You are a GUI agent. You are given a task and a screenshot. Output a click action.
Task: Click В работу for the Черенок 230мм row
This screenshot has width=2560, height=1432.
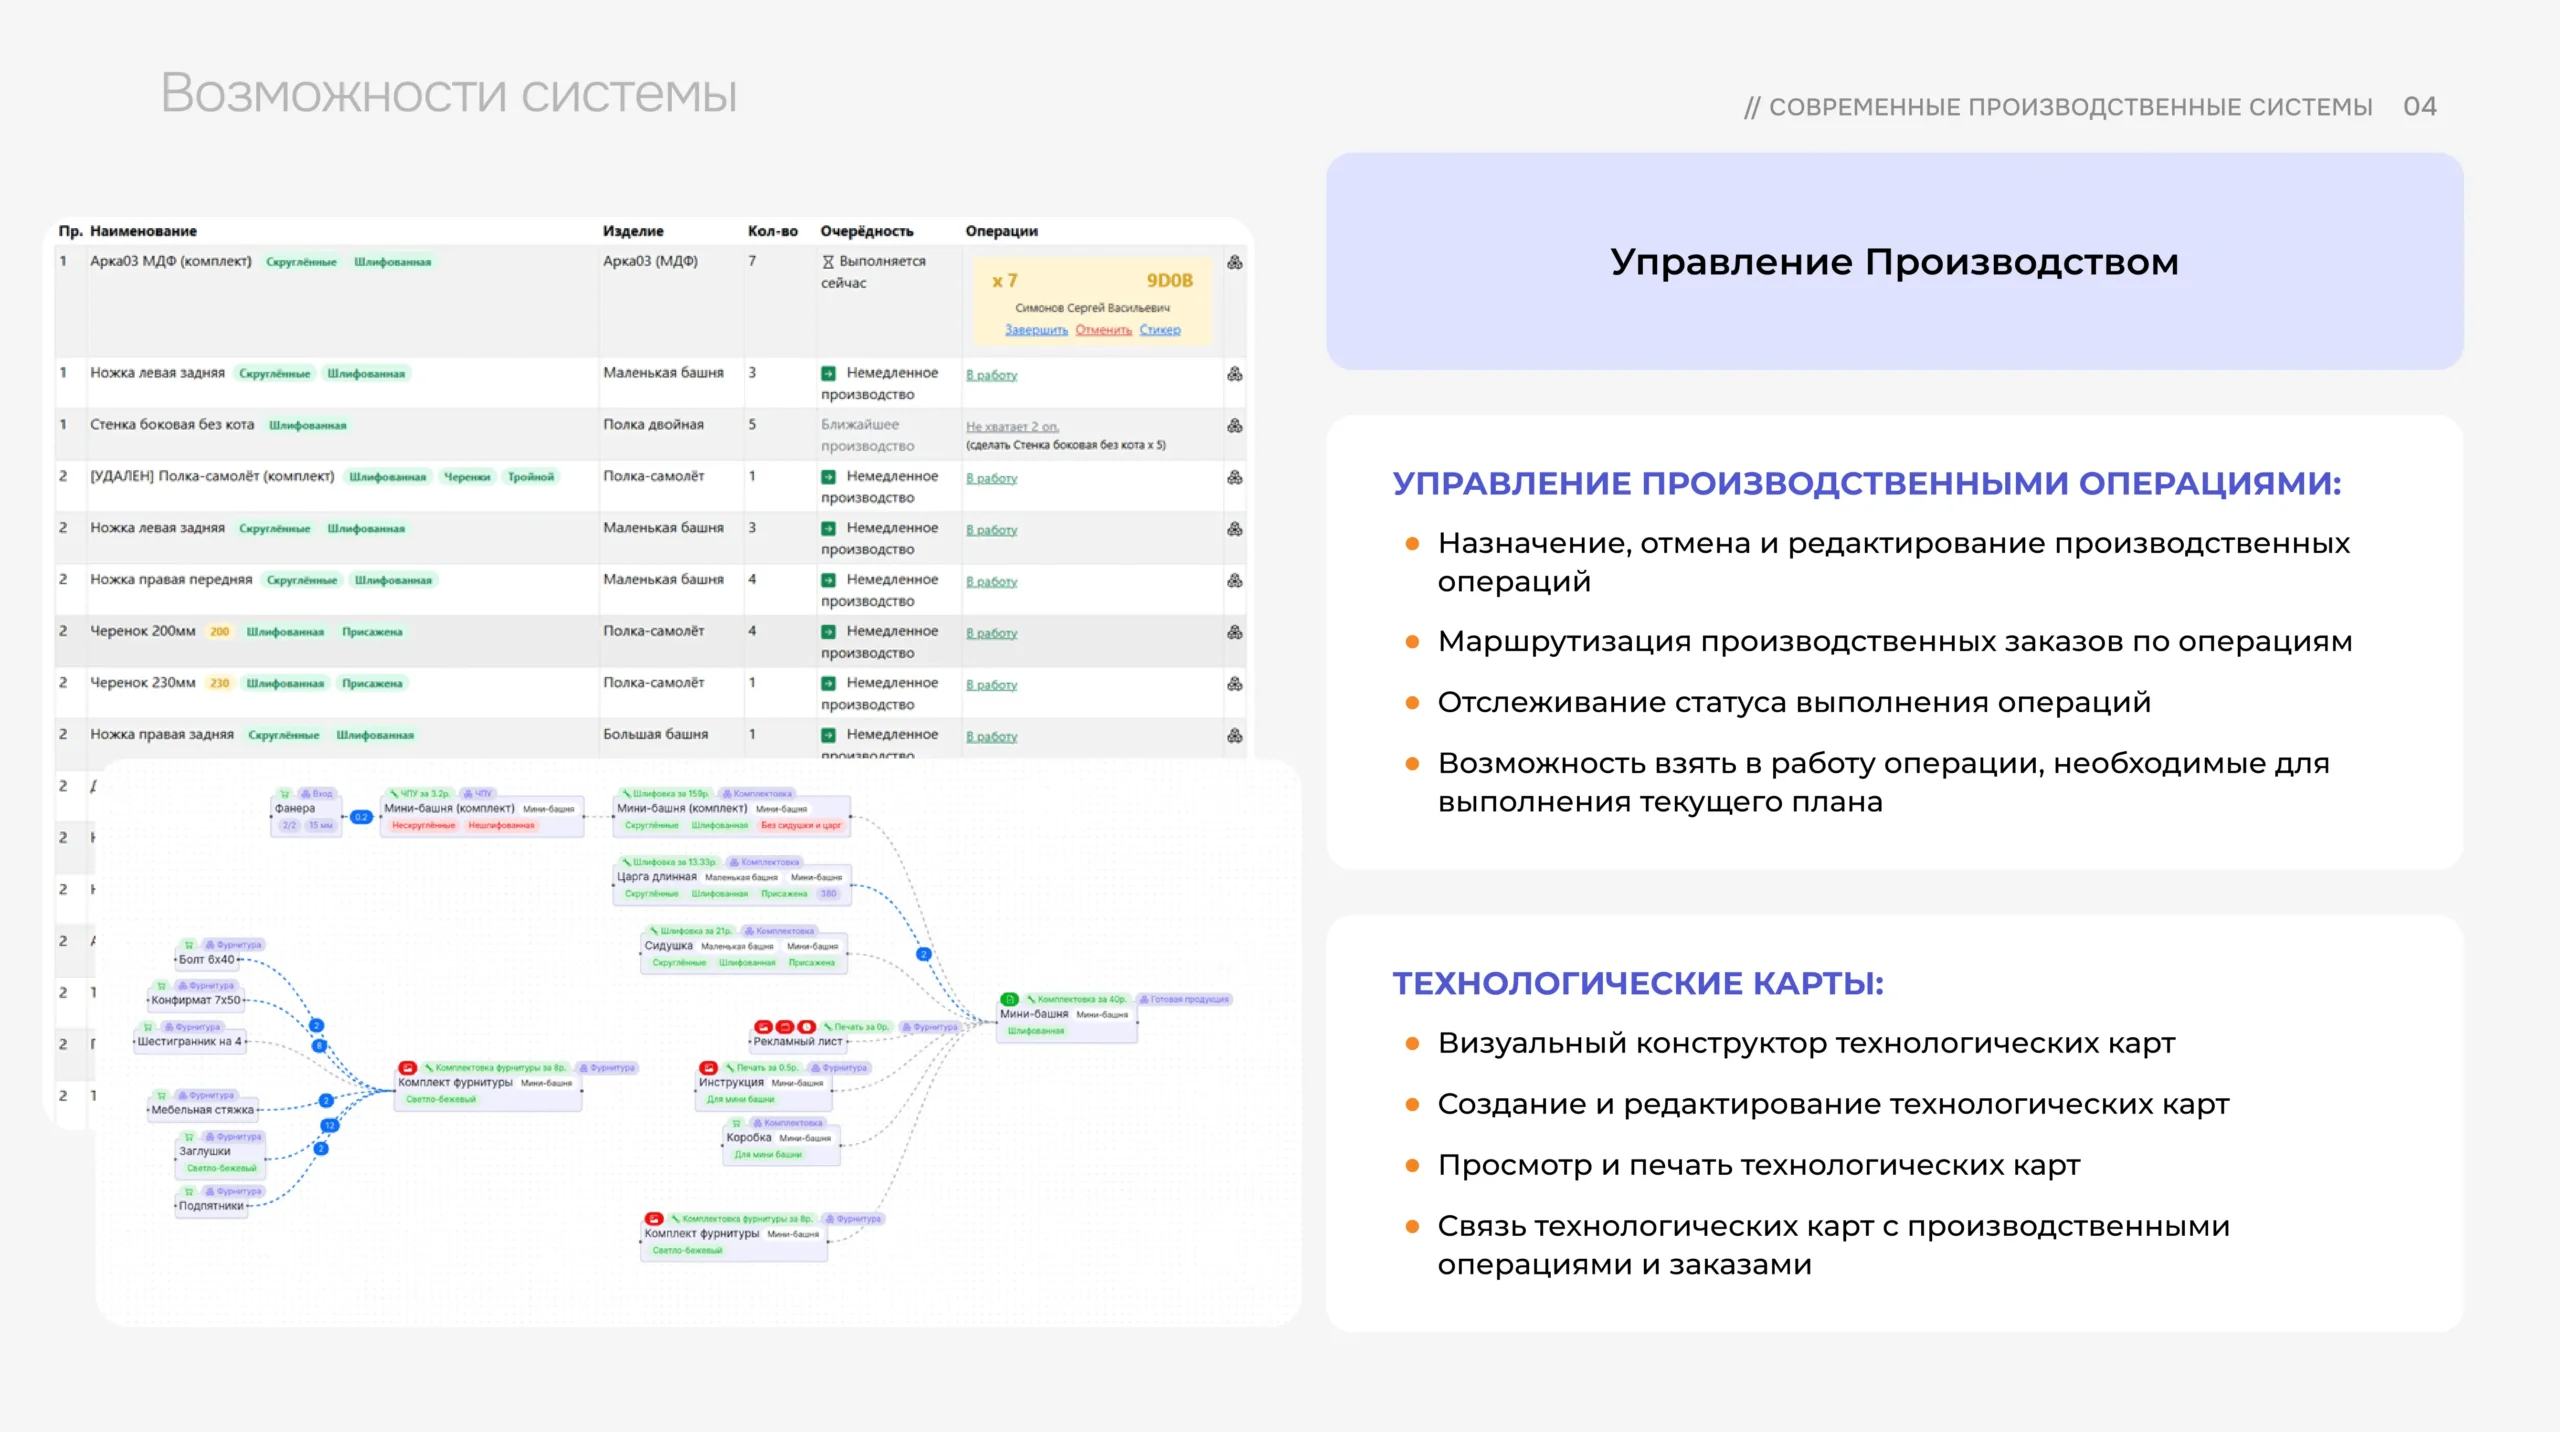991,685
